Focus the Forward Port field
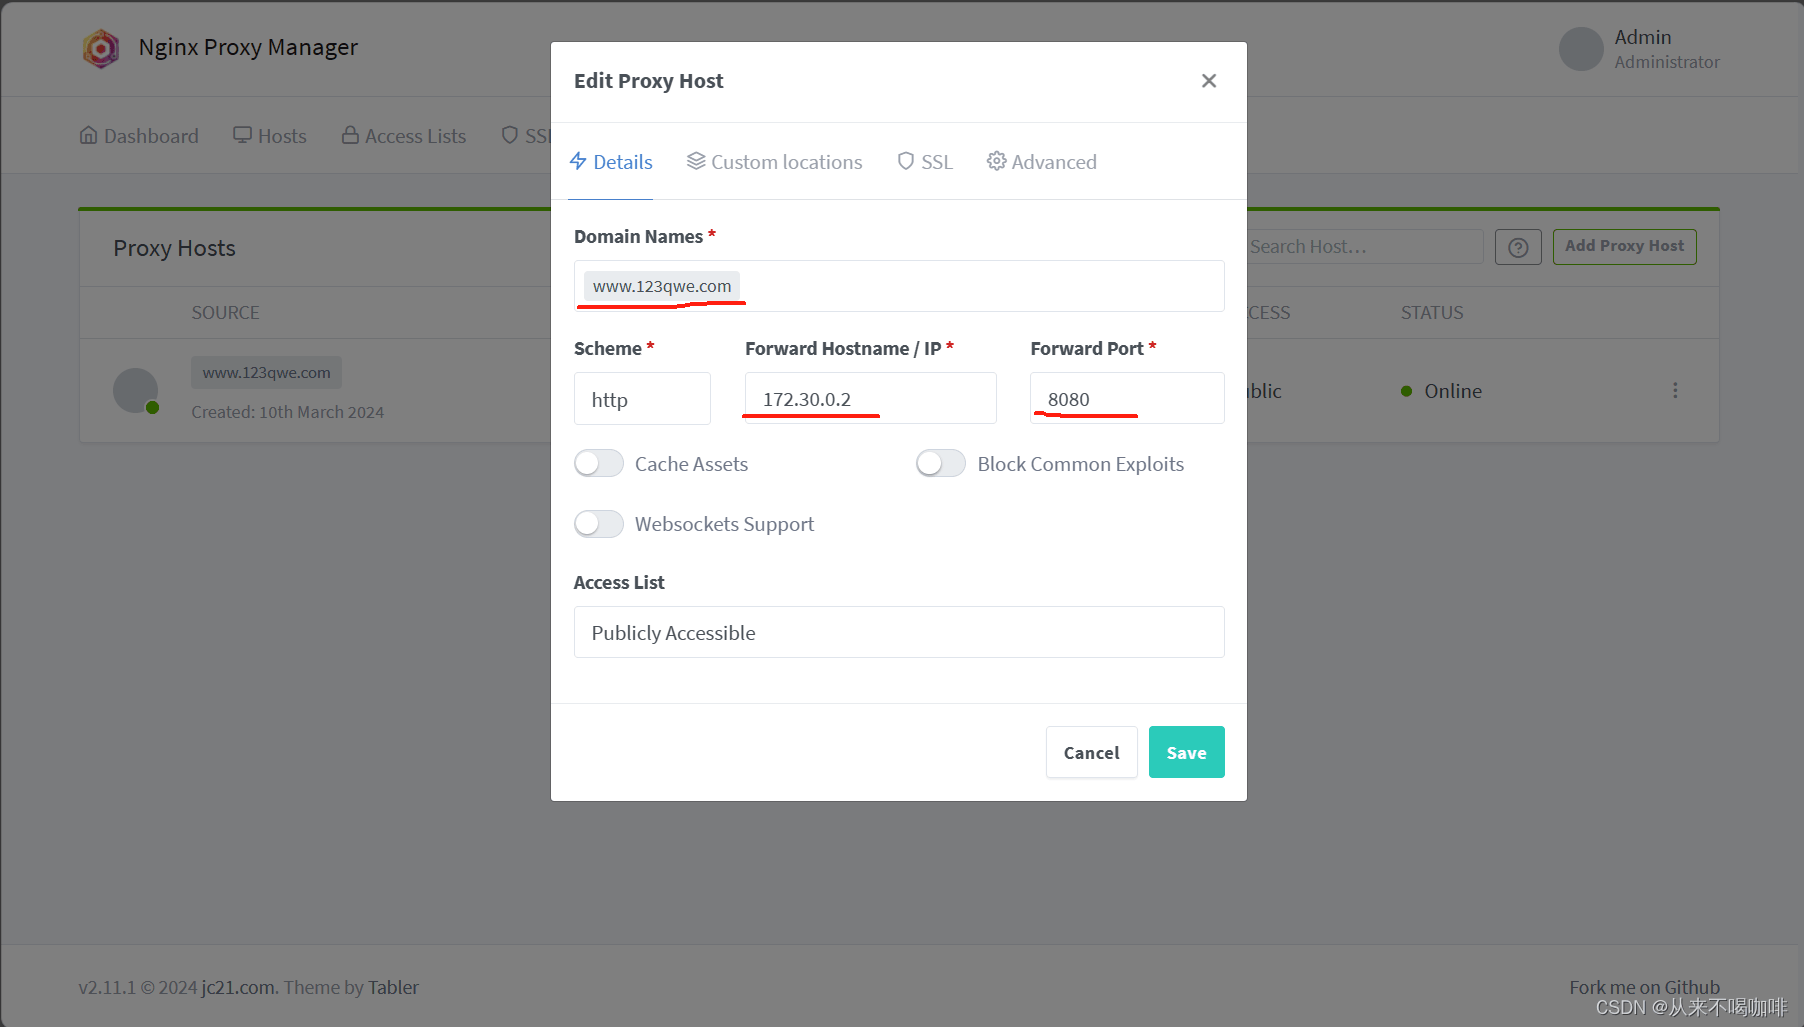 1127,399
